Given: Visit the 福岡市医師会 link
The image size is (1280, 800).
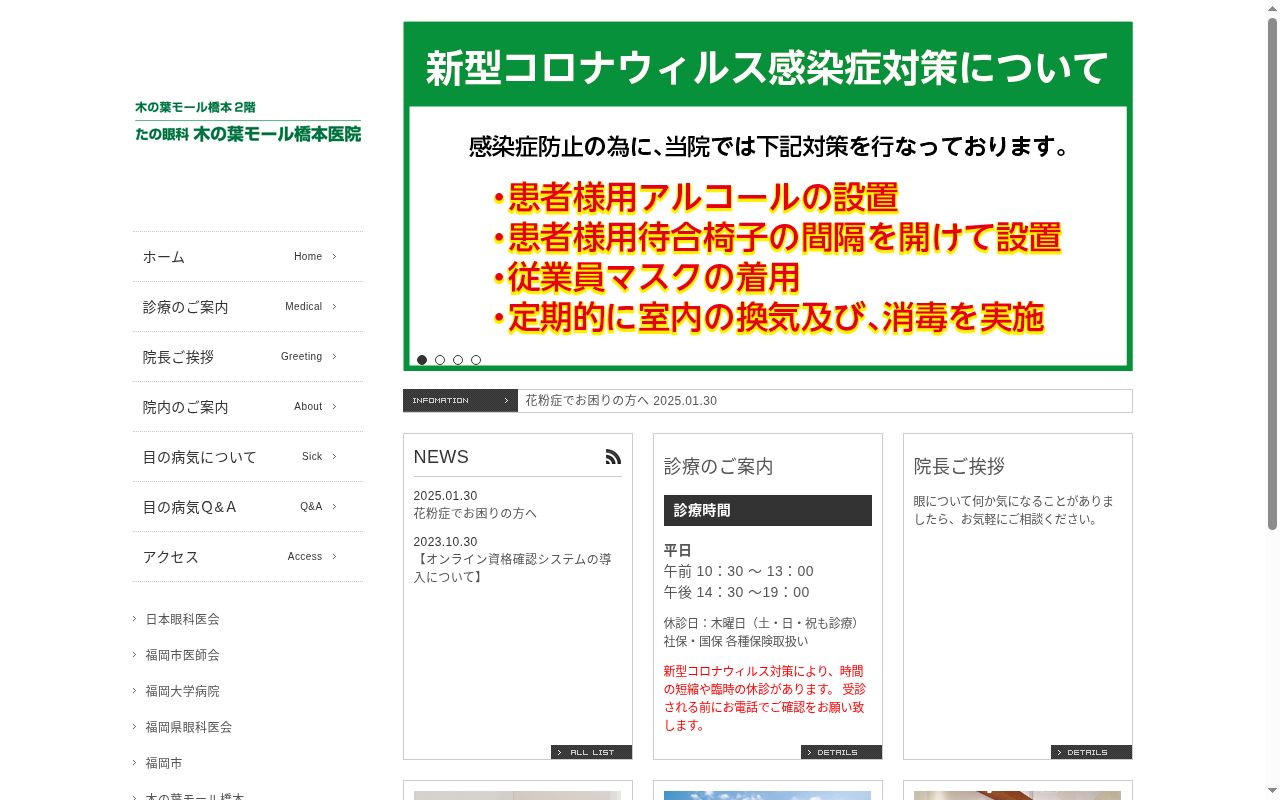Looking at the screenshot, I should [x=182, y=655].
